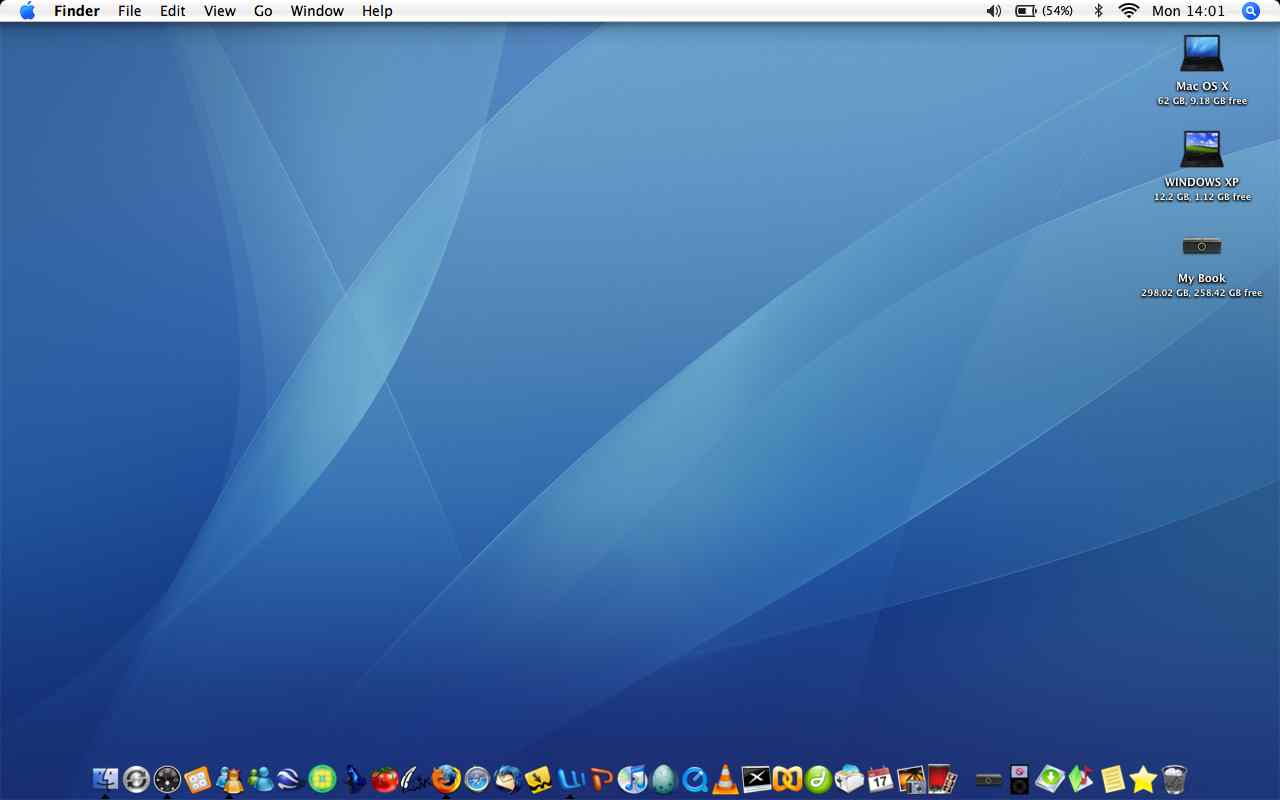Open the Bluetooth menu bar item
The height and width of the screenshot is (800, 1280).
[1097, 11]
